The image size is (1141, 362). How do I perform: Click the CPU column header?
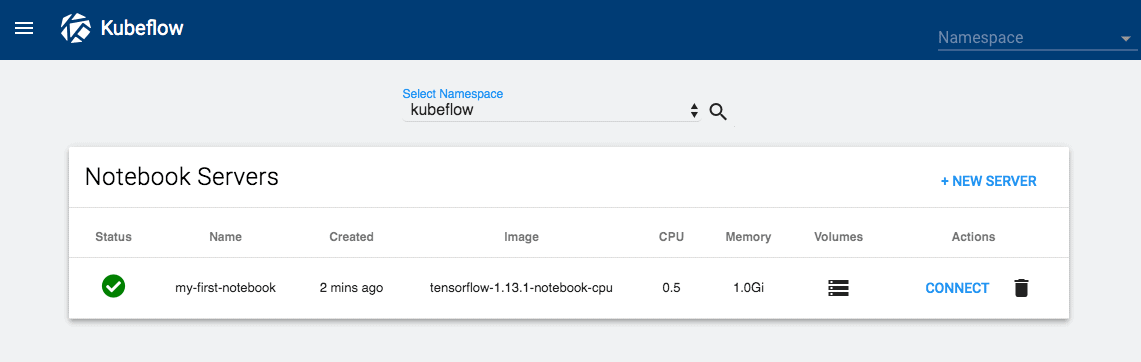tap(672, 237)
